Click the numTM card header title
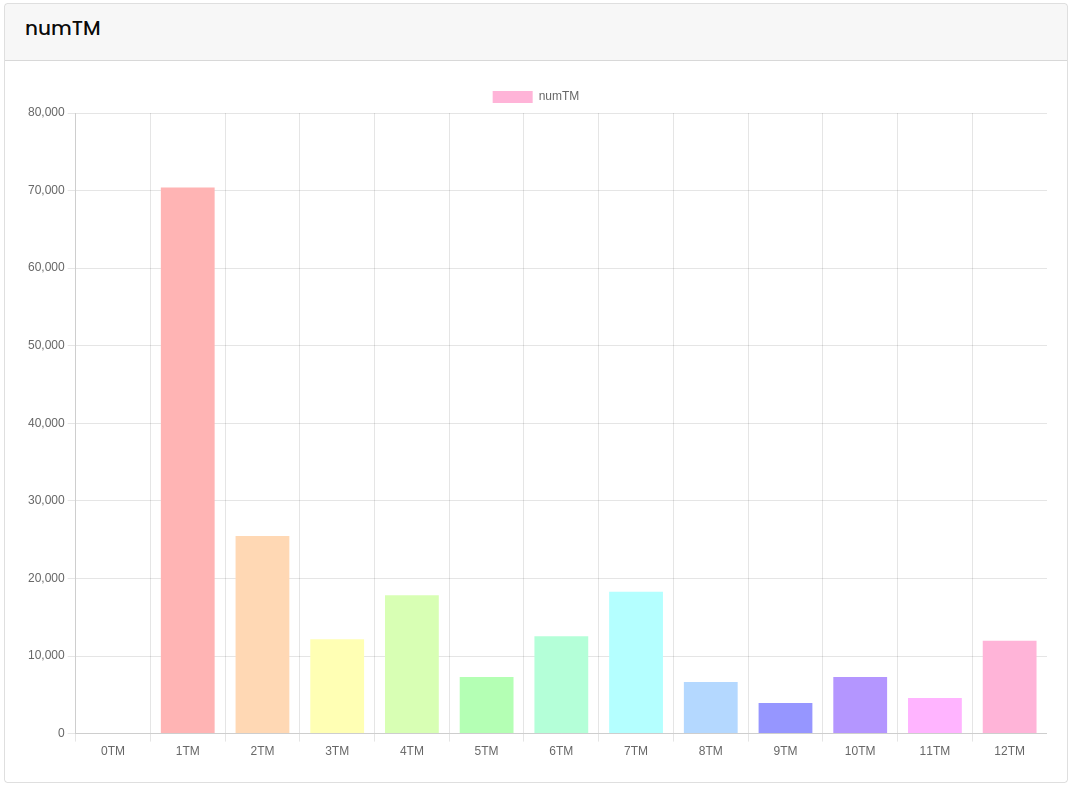 (x=63, y=29)
